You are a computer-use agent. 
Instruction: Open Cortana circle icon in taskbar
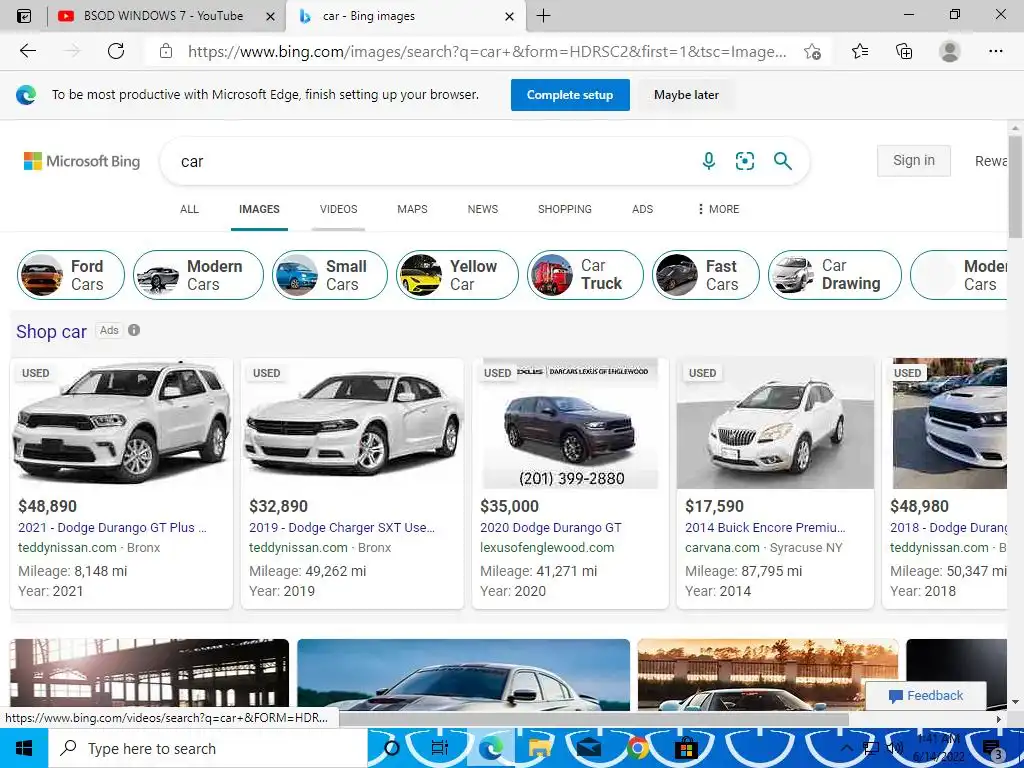click(x=392, y=748)
